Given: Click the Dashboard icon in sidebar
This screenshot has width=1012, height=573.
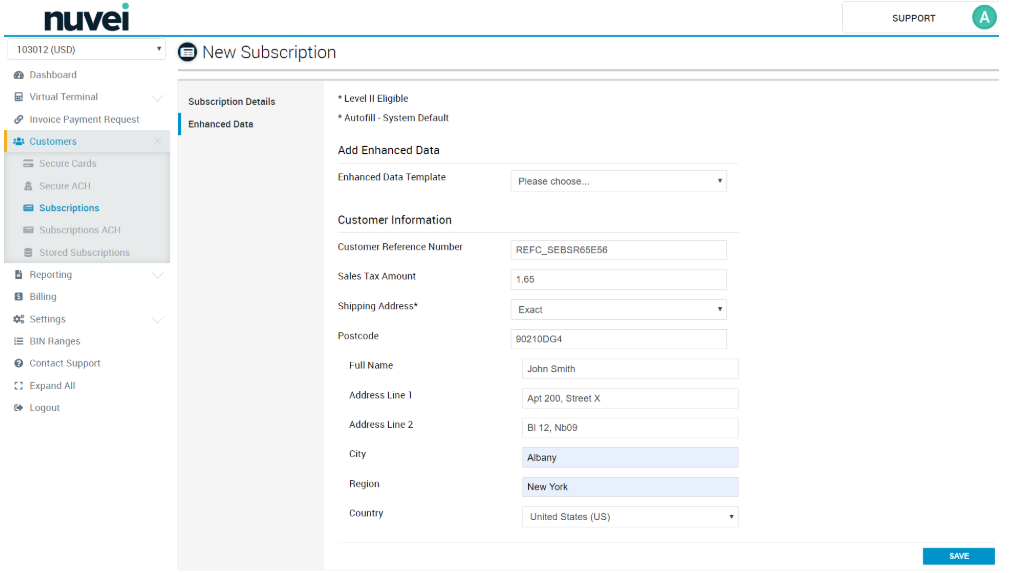Looking at the screenshot, I should [18, 75].
